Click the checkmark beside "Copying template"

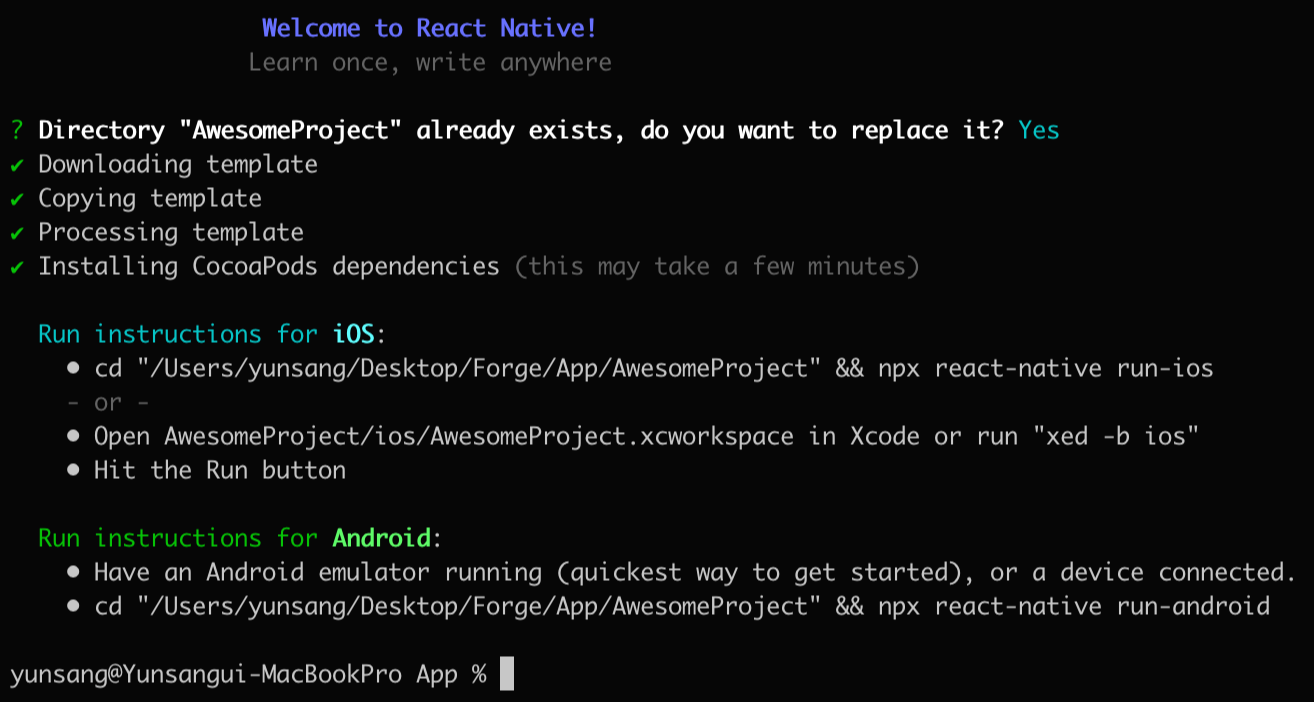[x=16, y=199]
